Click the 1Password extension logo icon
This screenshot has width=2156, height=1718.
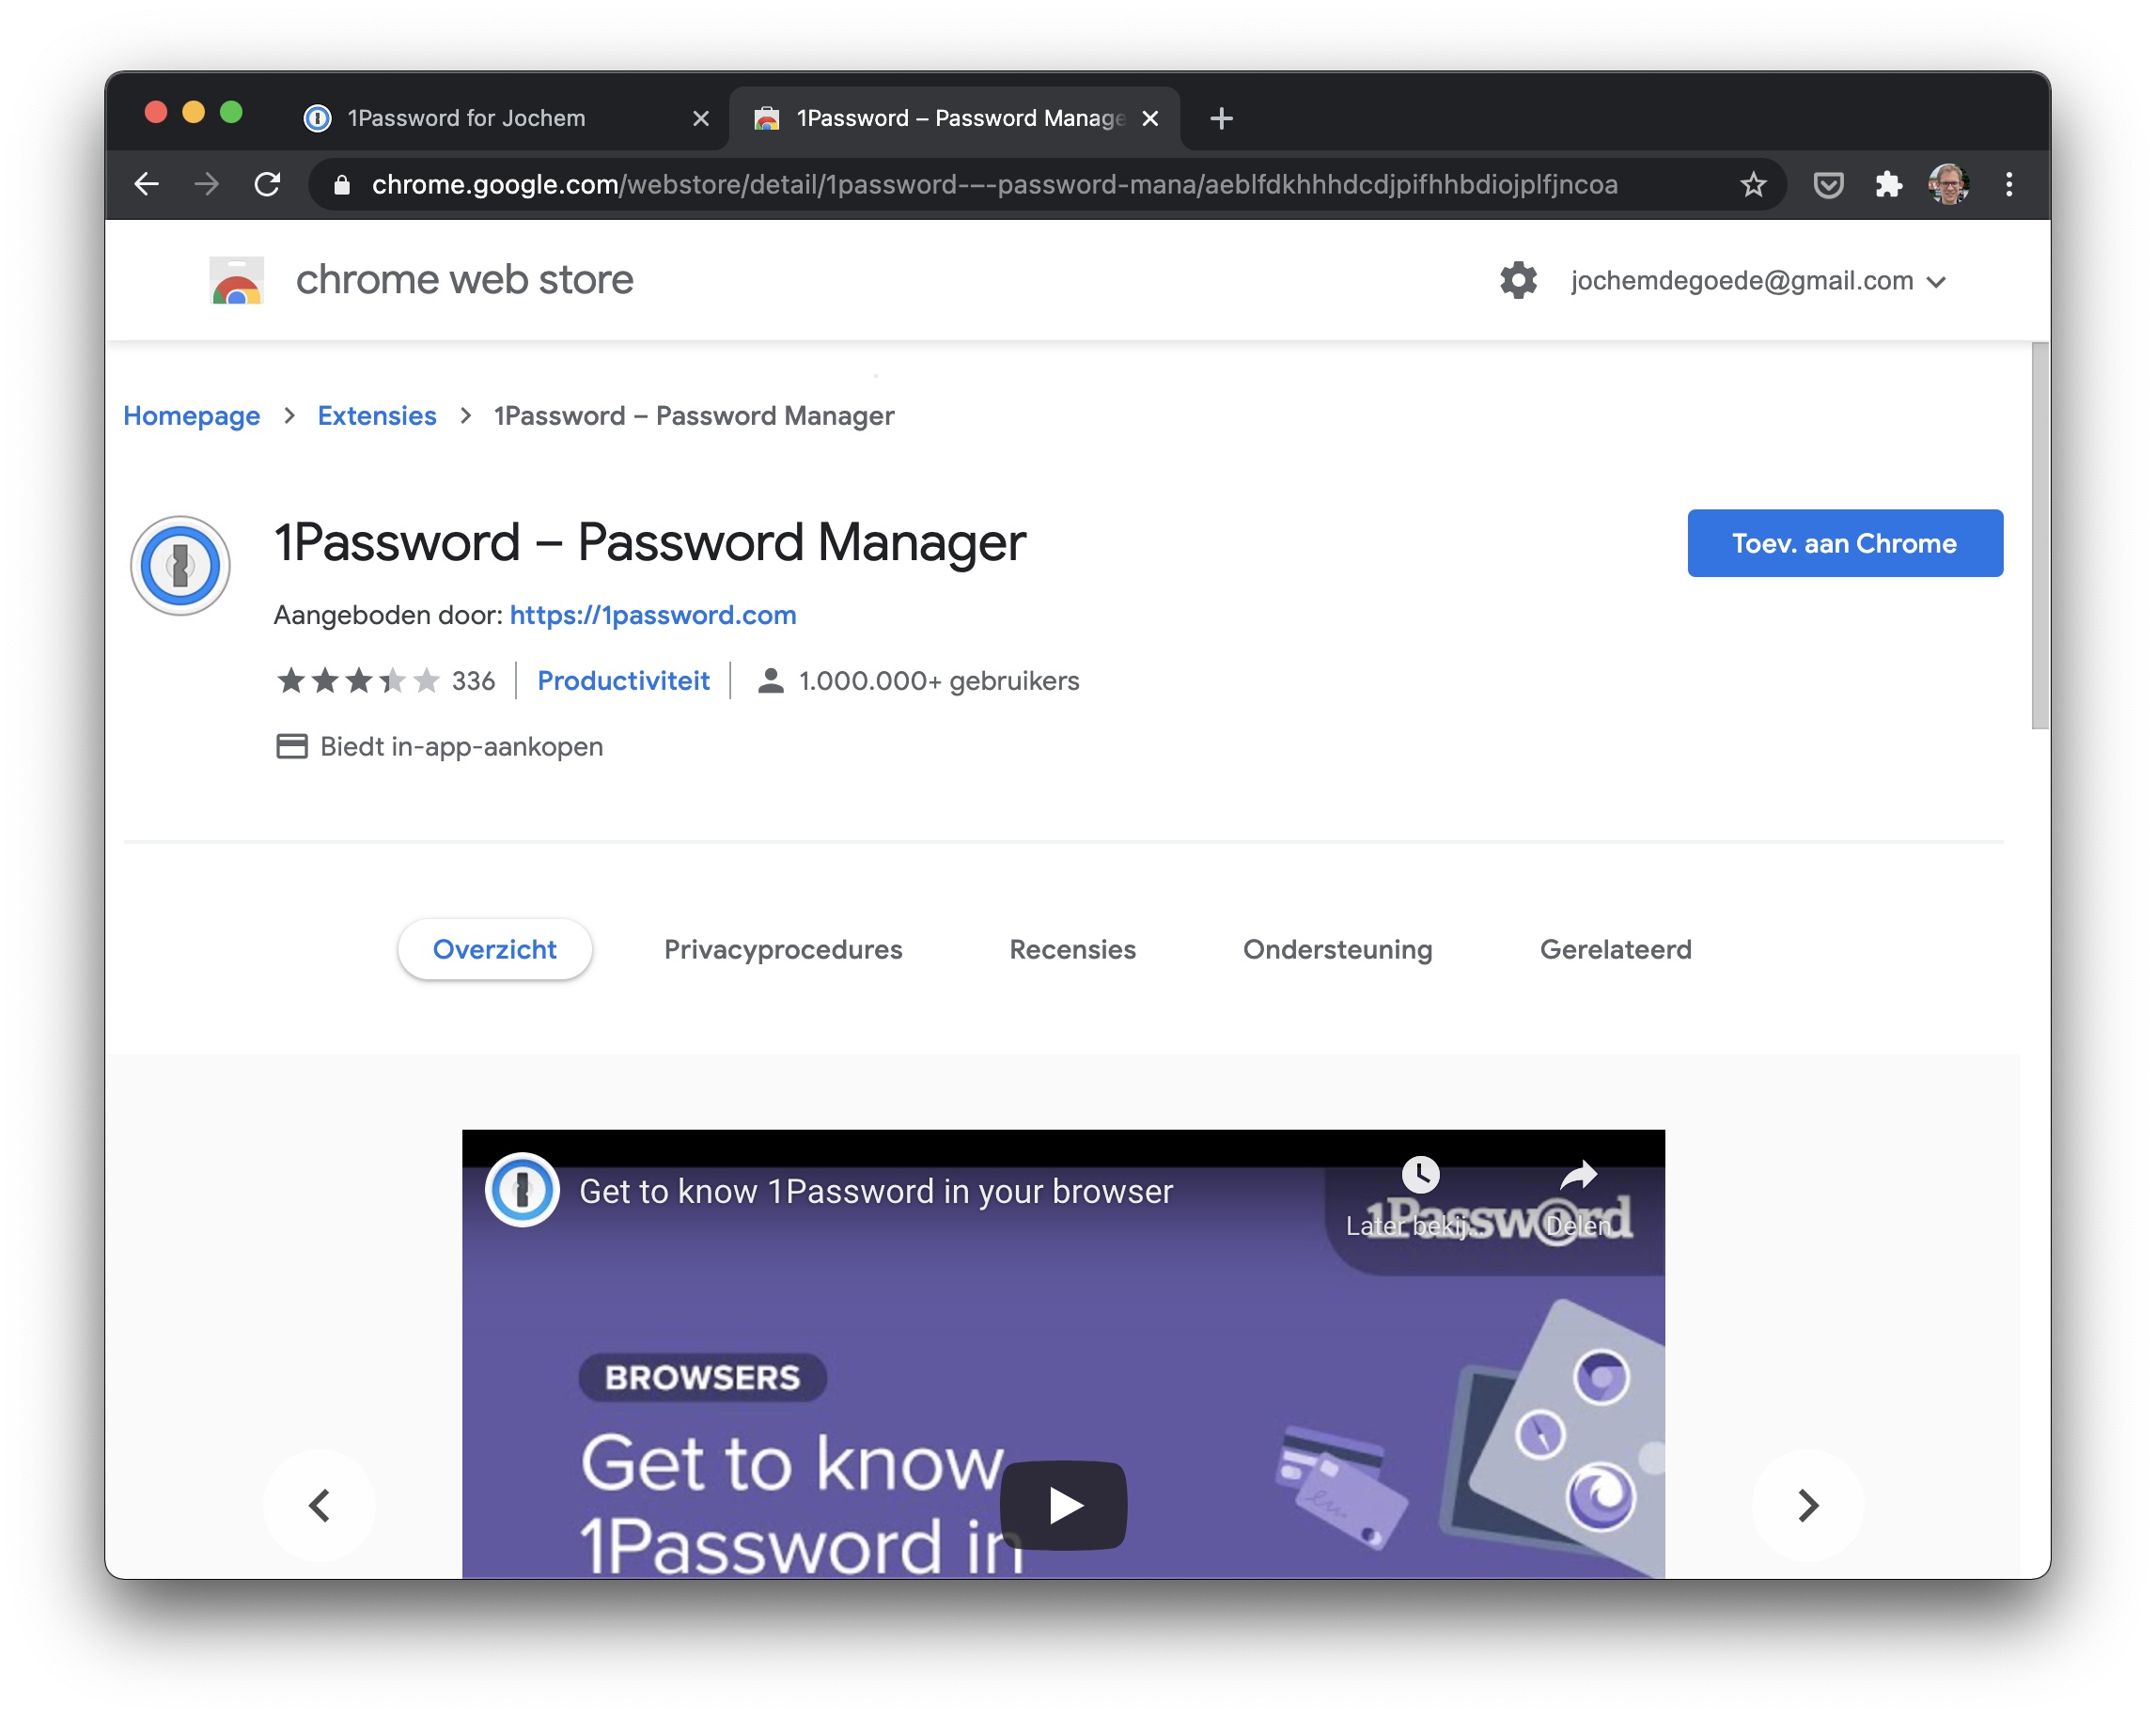[180, 566]
